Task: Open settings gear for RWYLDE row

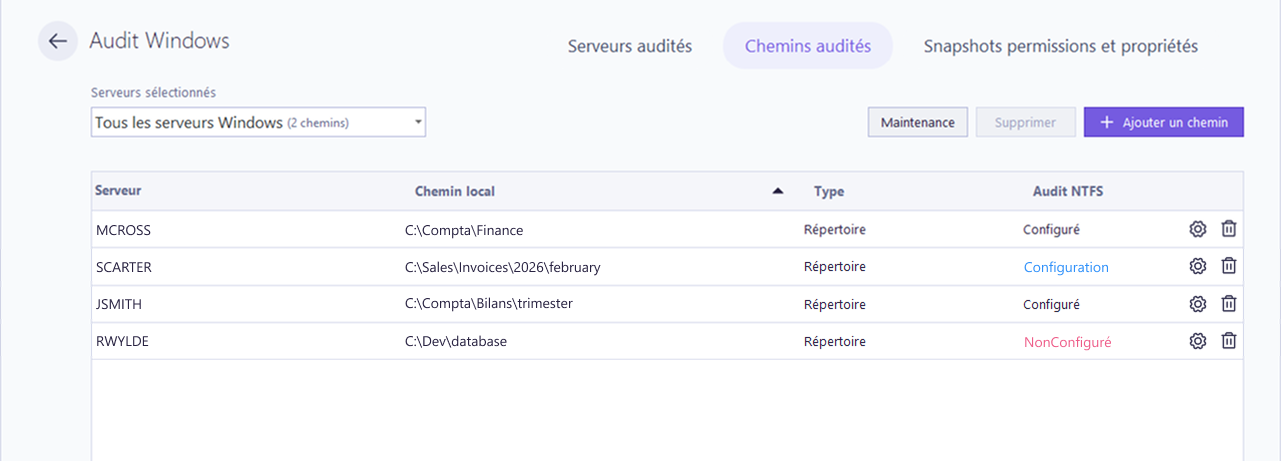Action: click(x=1197, y=341)
